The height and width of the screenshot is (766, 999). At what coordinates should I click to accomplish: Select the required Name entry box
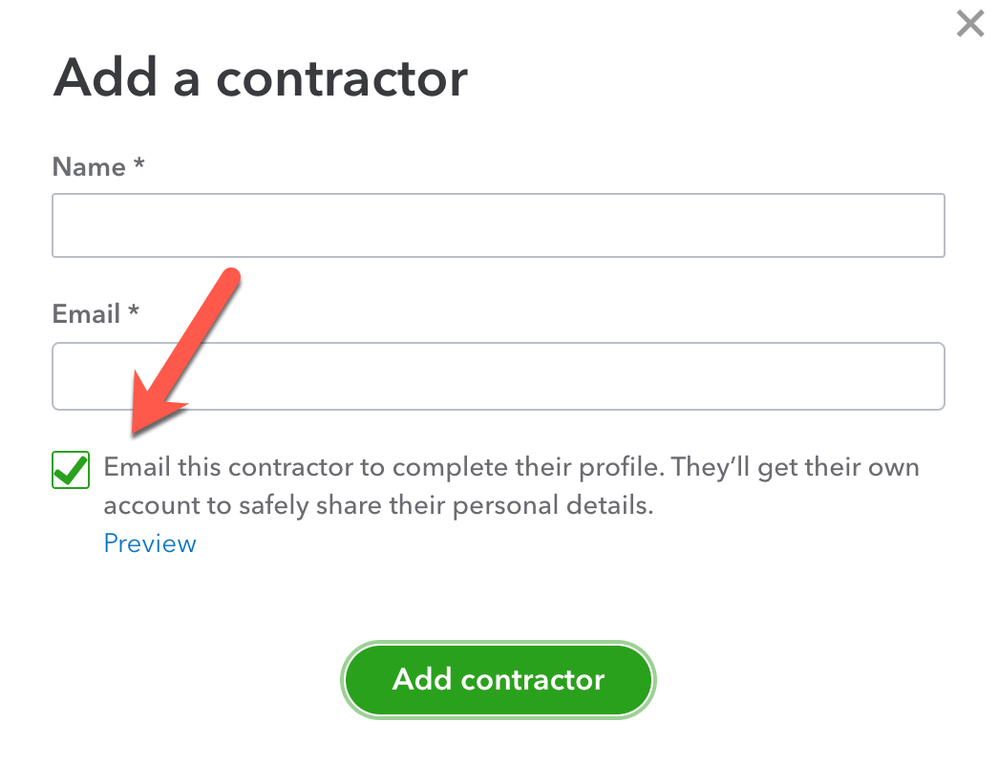point(498,226)
